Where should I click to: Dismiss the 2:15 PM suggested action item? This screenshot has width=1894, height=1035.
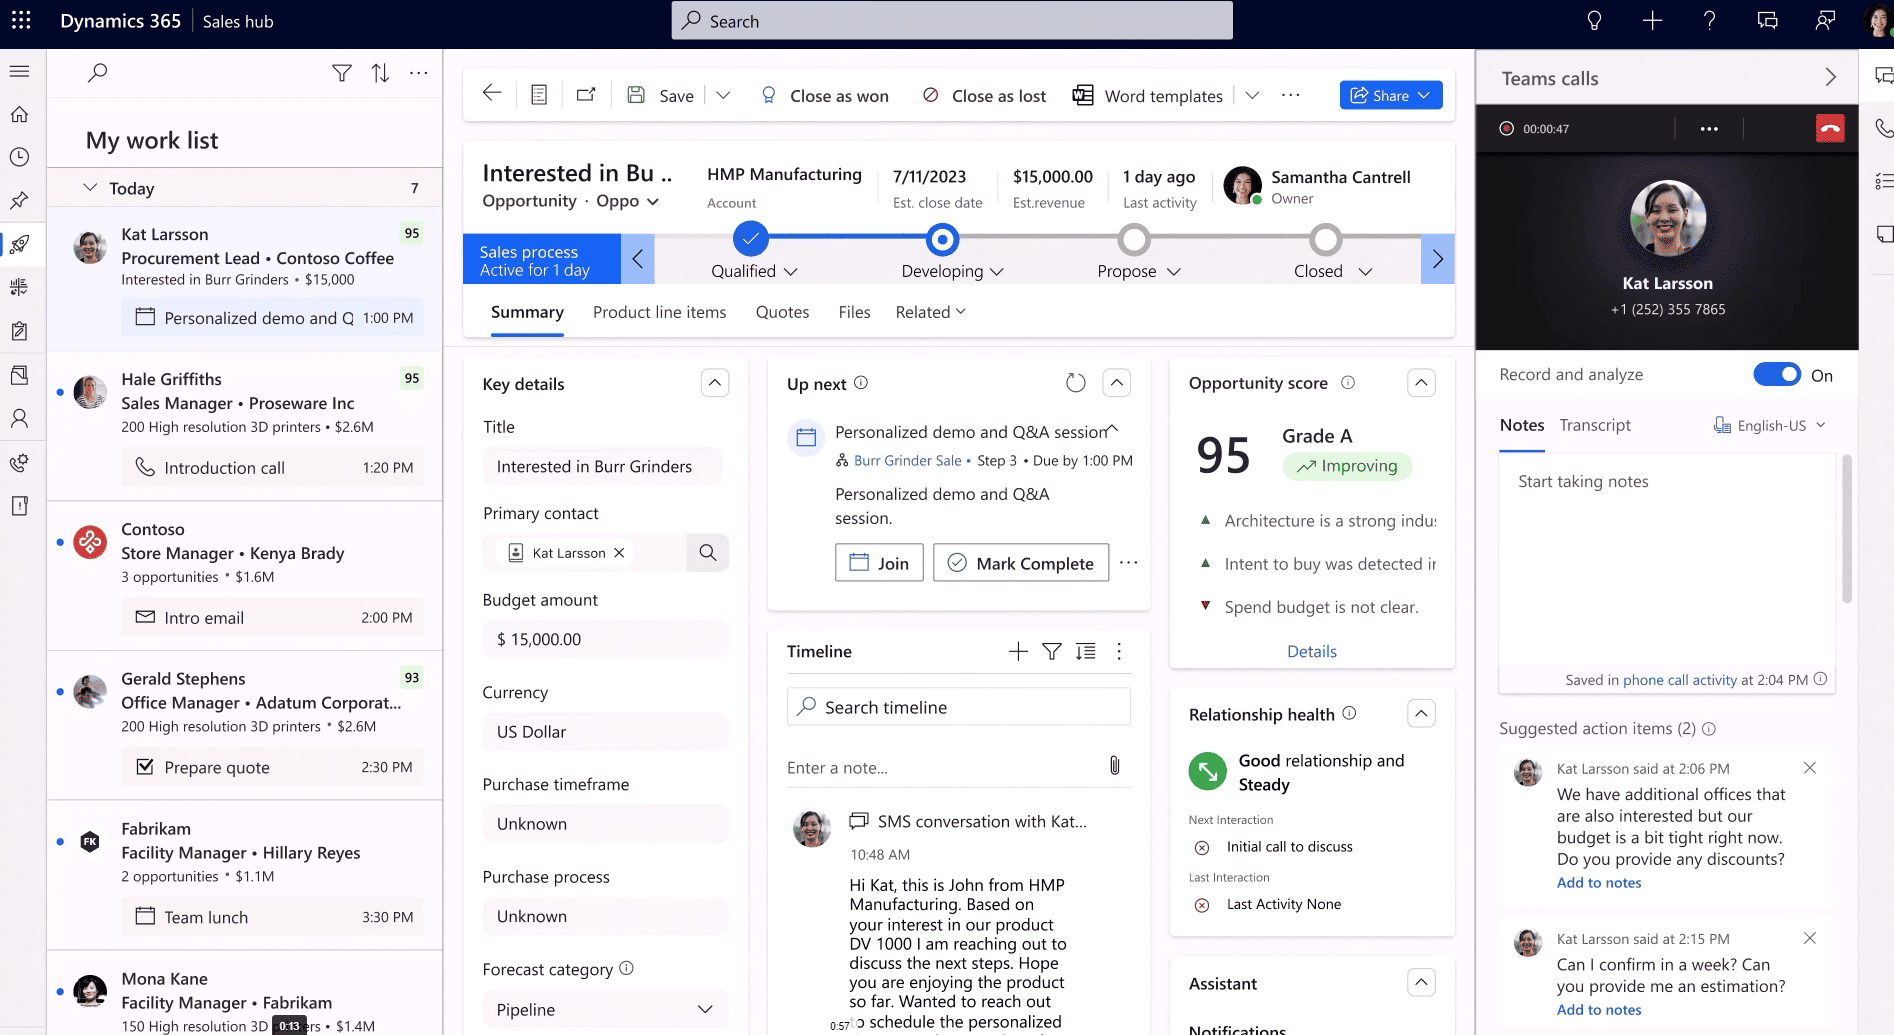tap(1810, 938)
